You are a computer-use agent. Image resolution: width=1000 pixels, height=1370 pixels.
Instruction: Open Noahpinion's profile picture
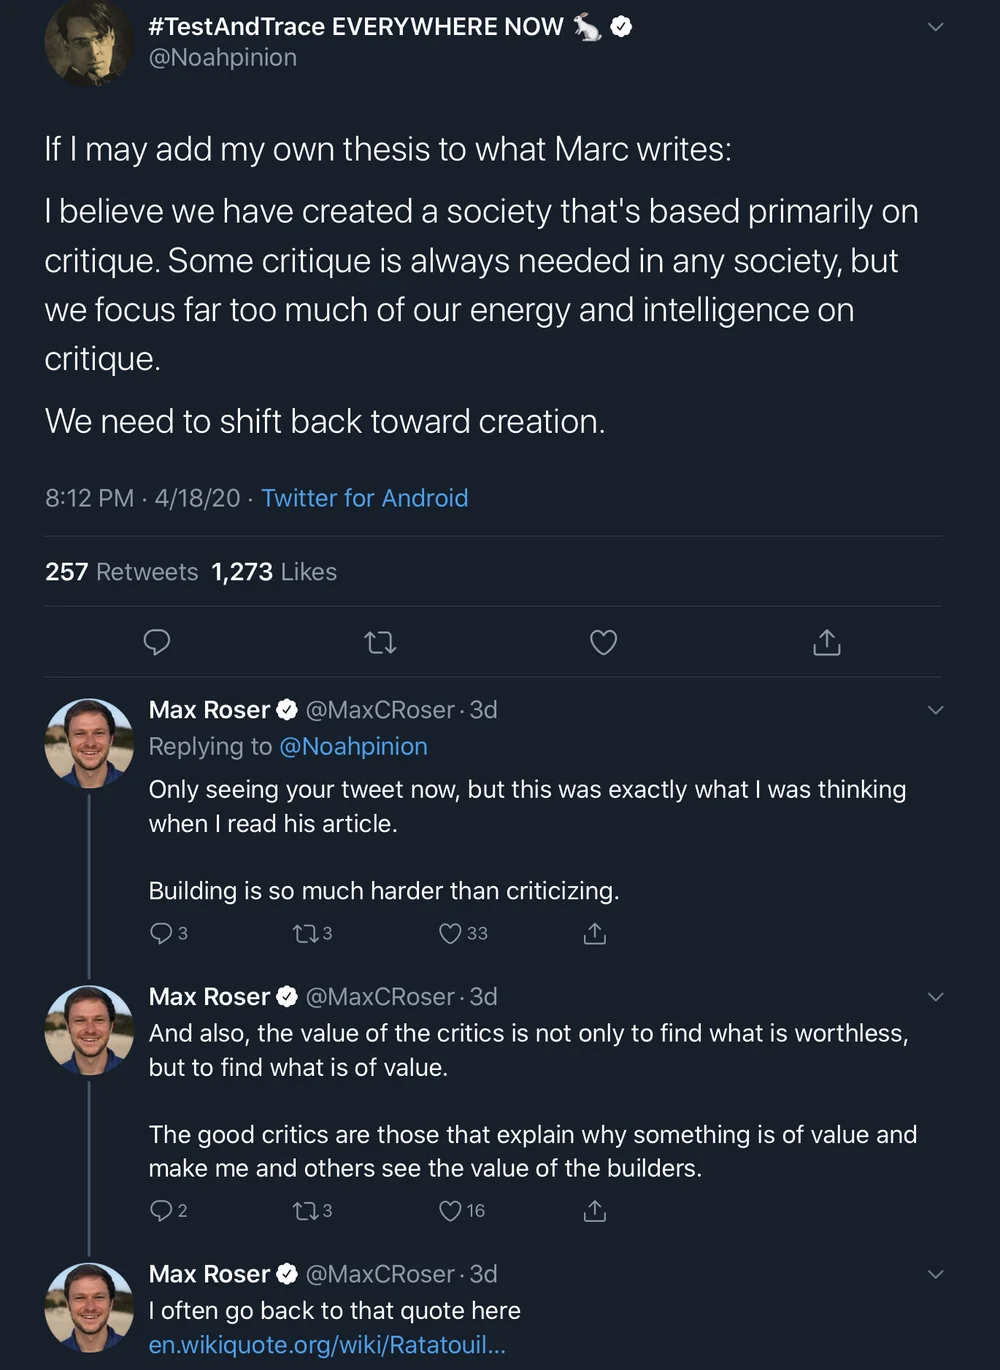tap(89, 42)
